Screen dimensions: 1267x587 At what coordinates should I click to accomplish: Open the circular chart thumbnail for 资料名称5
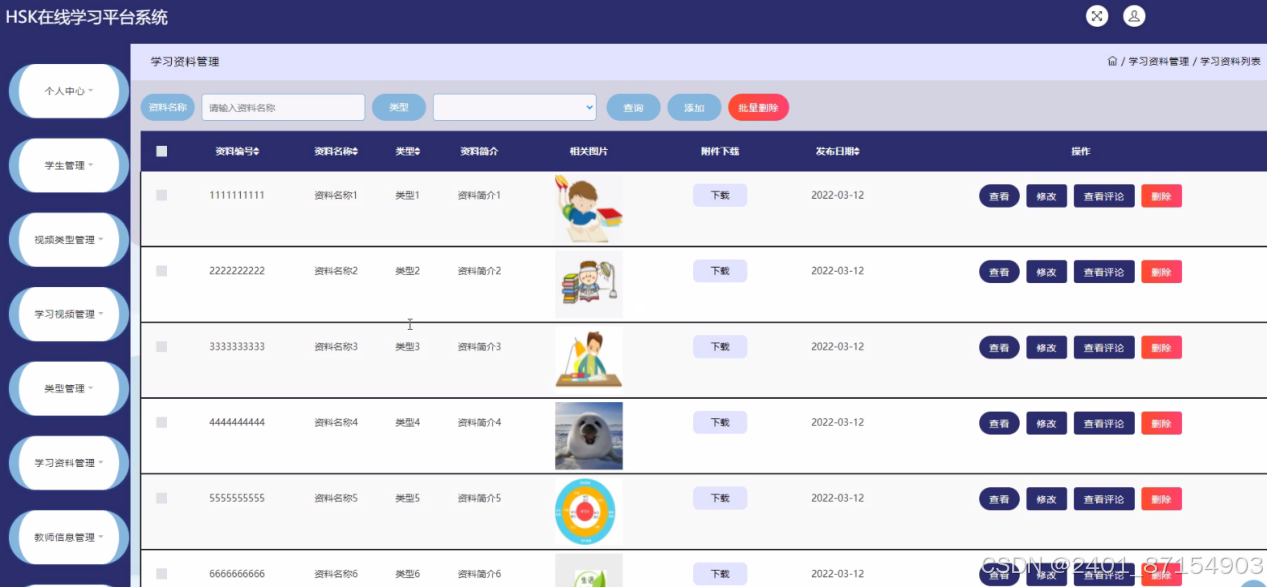(589, 512)
